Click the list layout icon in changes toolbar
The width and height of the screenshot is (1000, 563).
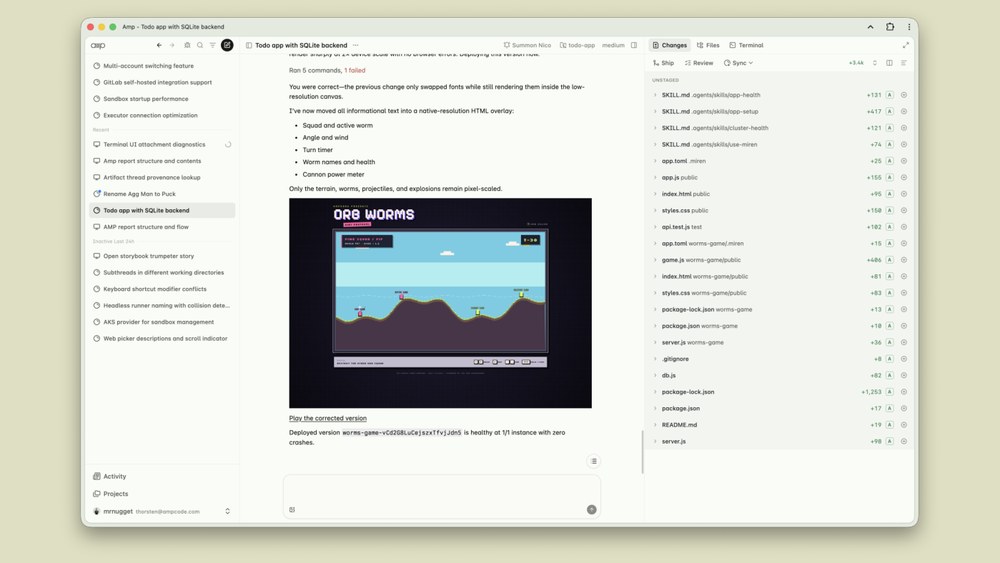coord(904,63)
